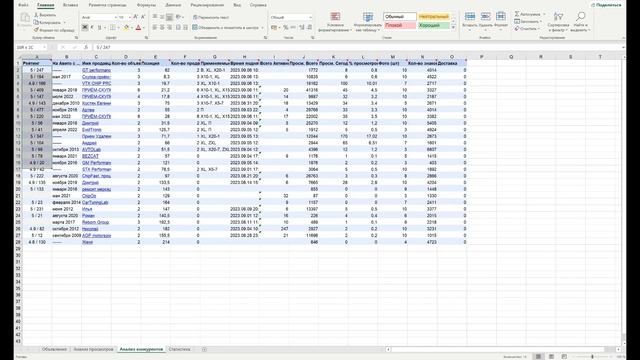Click the increase decimal icon

pyautogui.click(x=302, y=27)
